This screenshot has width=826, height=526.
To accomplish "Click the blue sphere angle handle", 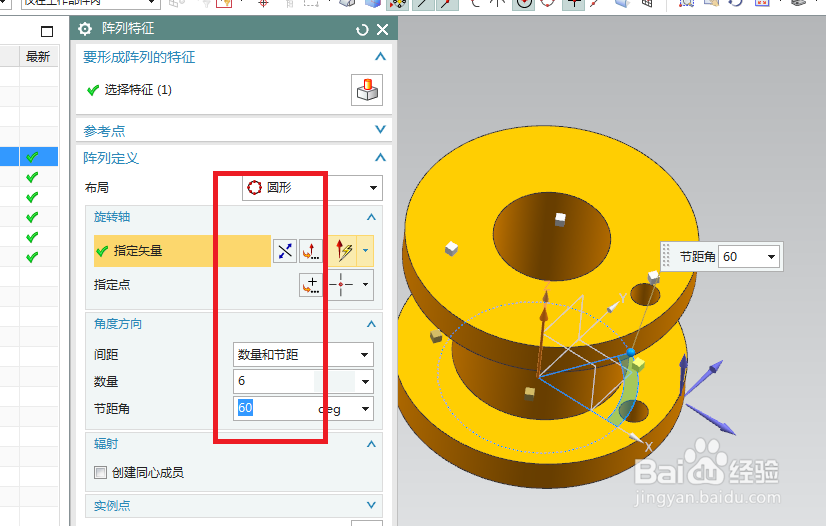I will pos(631,352).
